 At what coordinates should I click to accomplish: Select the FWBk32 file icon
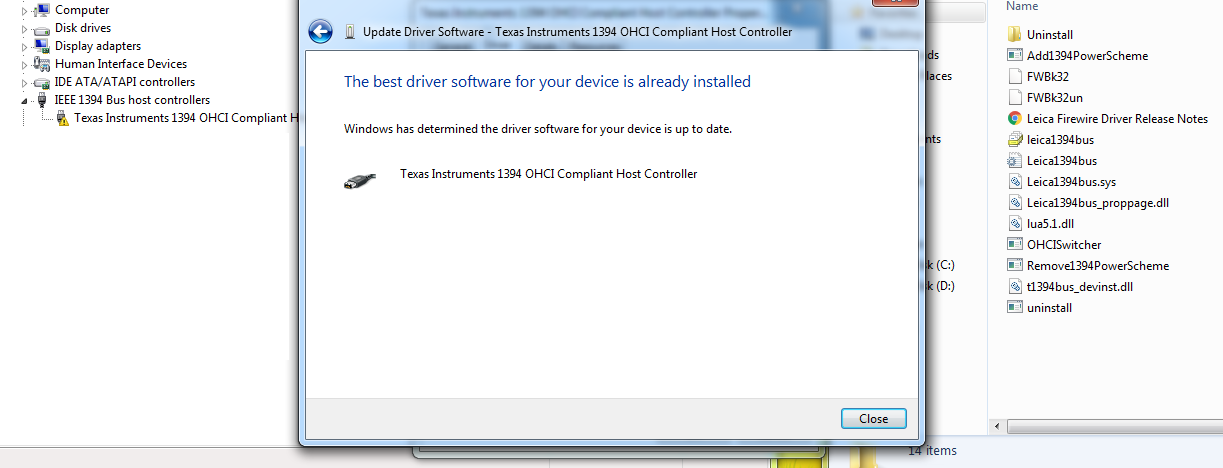1015,77
